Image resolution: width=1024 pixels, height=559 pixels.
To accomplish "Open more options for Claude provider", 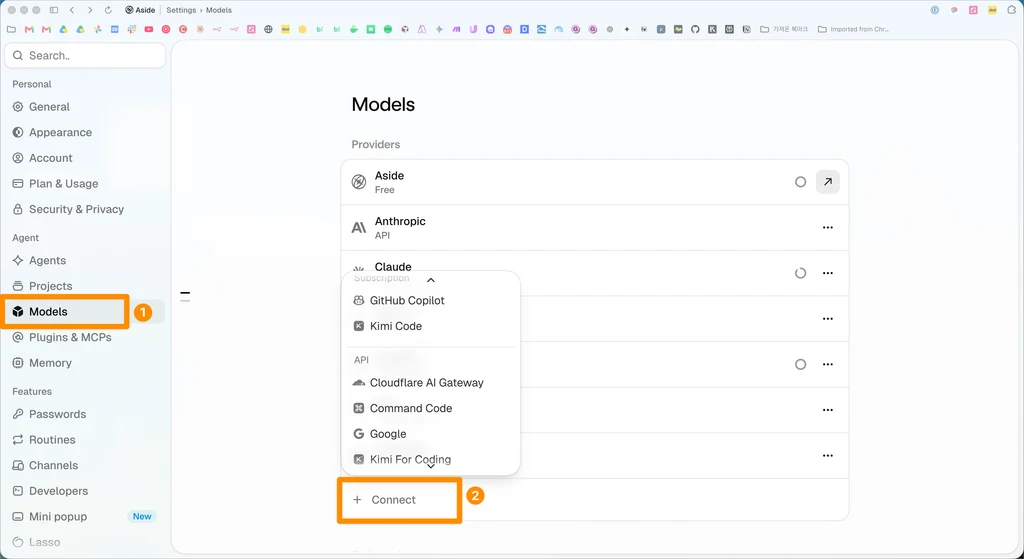I will click(827, 273).
